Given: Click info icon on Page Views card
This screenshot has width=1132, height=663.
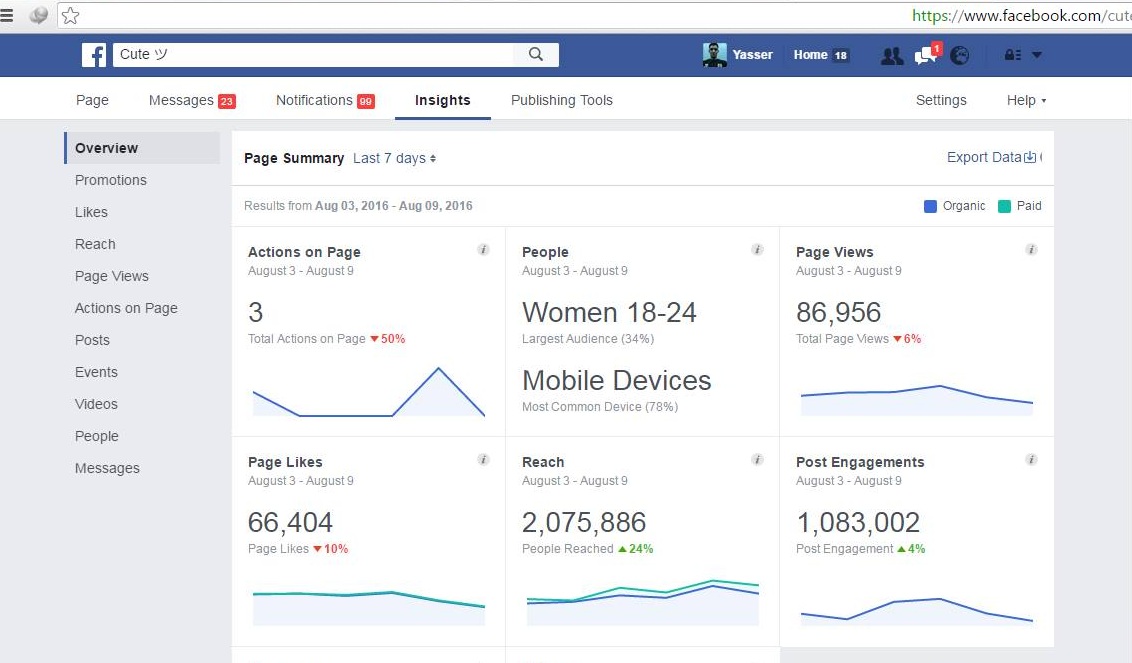Looking at the screenshot, I should [x=1032, y=250].
